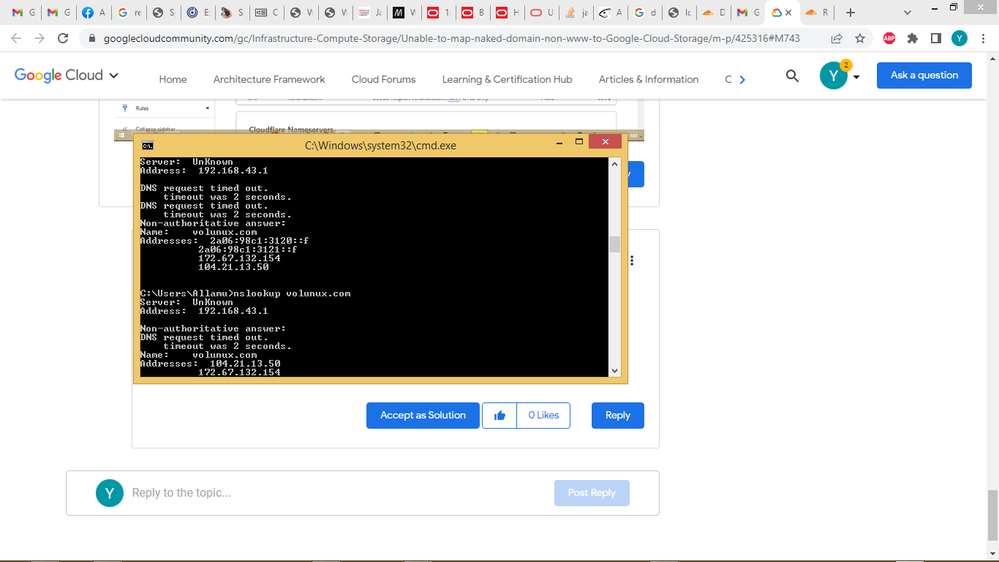
Task: Click the page scrollbar up arrow
Action: click(x=993, y=59)
